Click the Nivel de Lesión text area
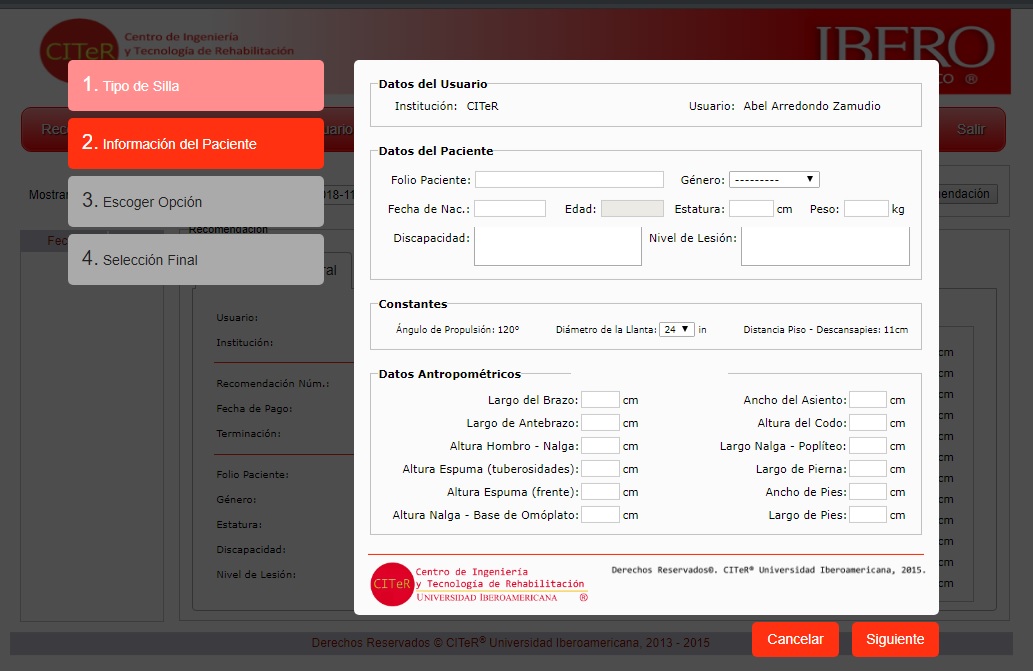The width and height of the screenshot is (1033, 671). coord(825,246)
